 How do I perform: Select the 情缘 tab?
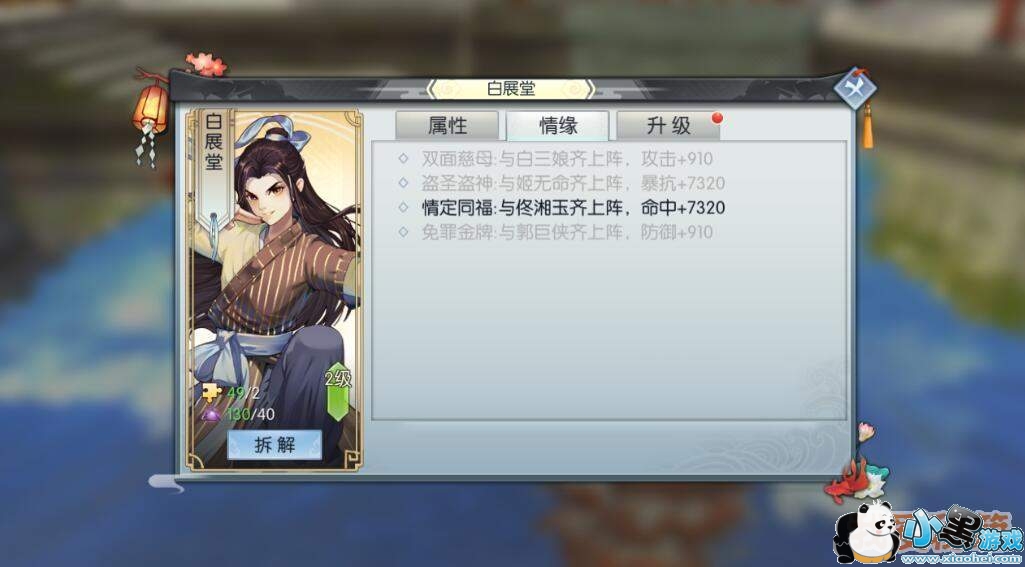point(558,125)
